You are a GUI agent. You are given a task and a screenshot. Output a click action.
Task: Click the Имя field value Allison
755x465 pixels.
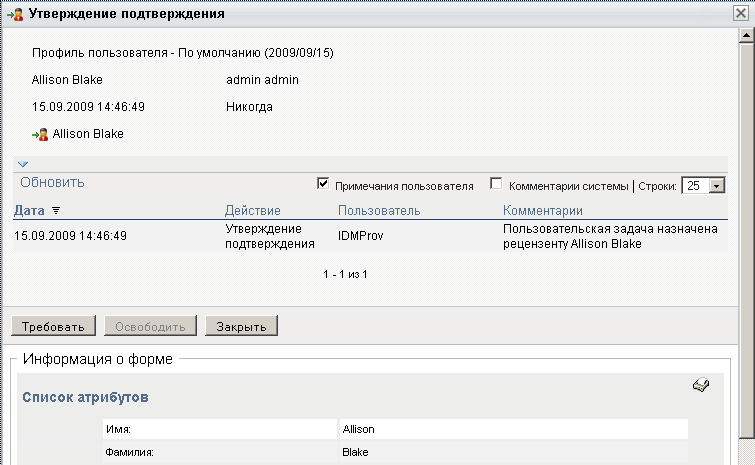(360, 429)
